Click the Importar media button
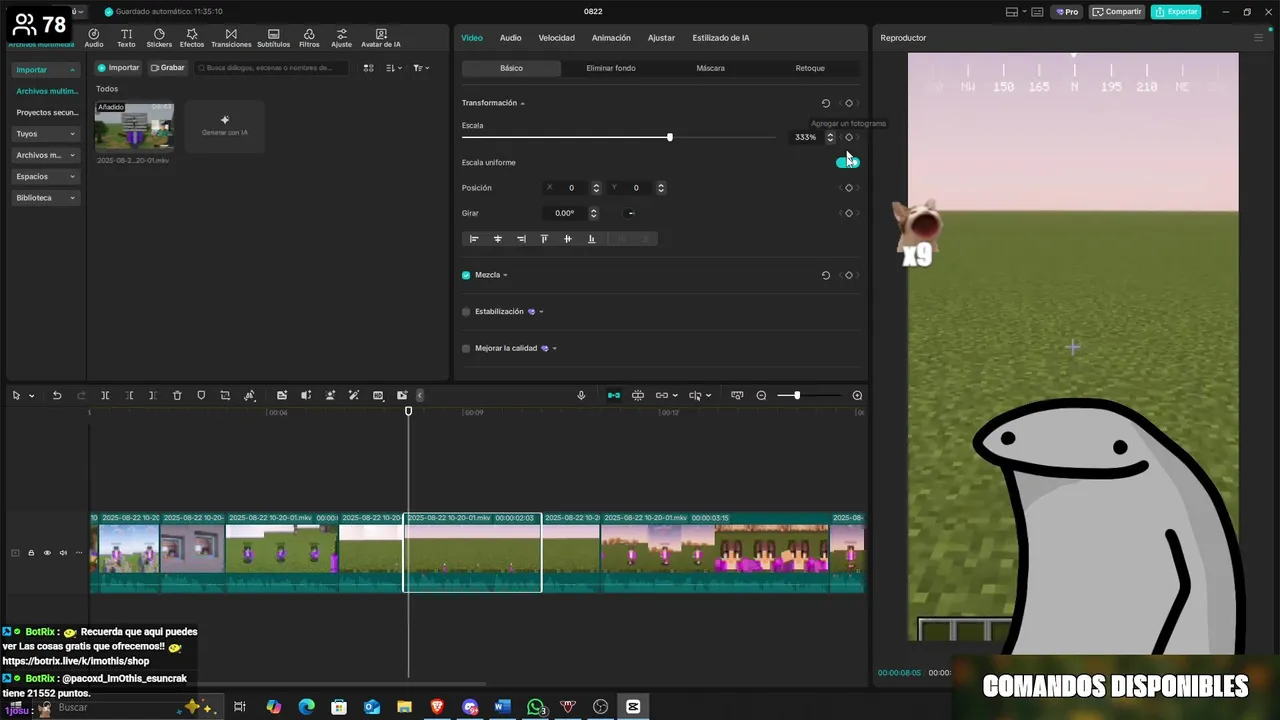The image size is (1280, 720). coord(118,68)
